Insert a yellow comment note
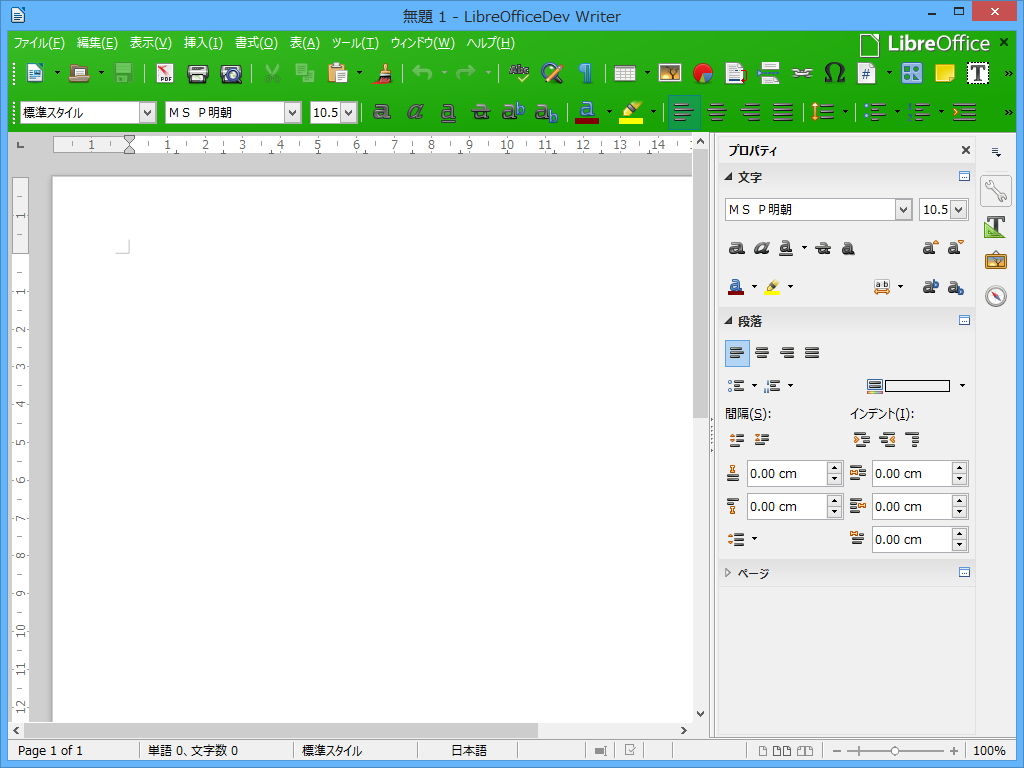The image size is (1024, 768). coord(945,73)
